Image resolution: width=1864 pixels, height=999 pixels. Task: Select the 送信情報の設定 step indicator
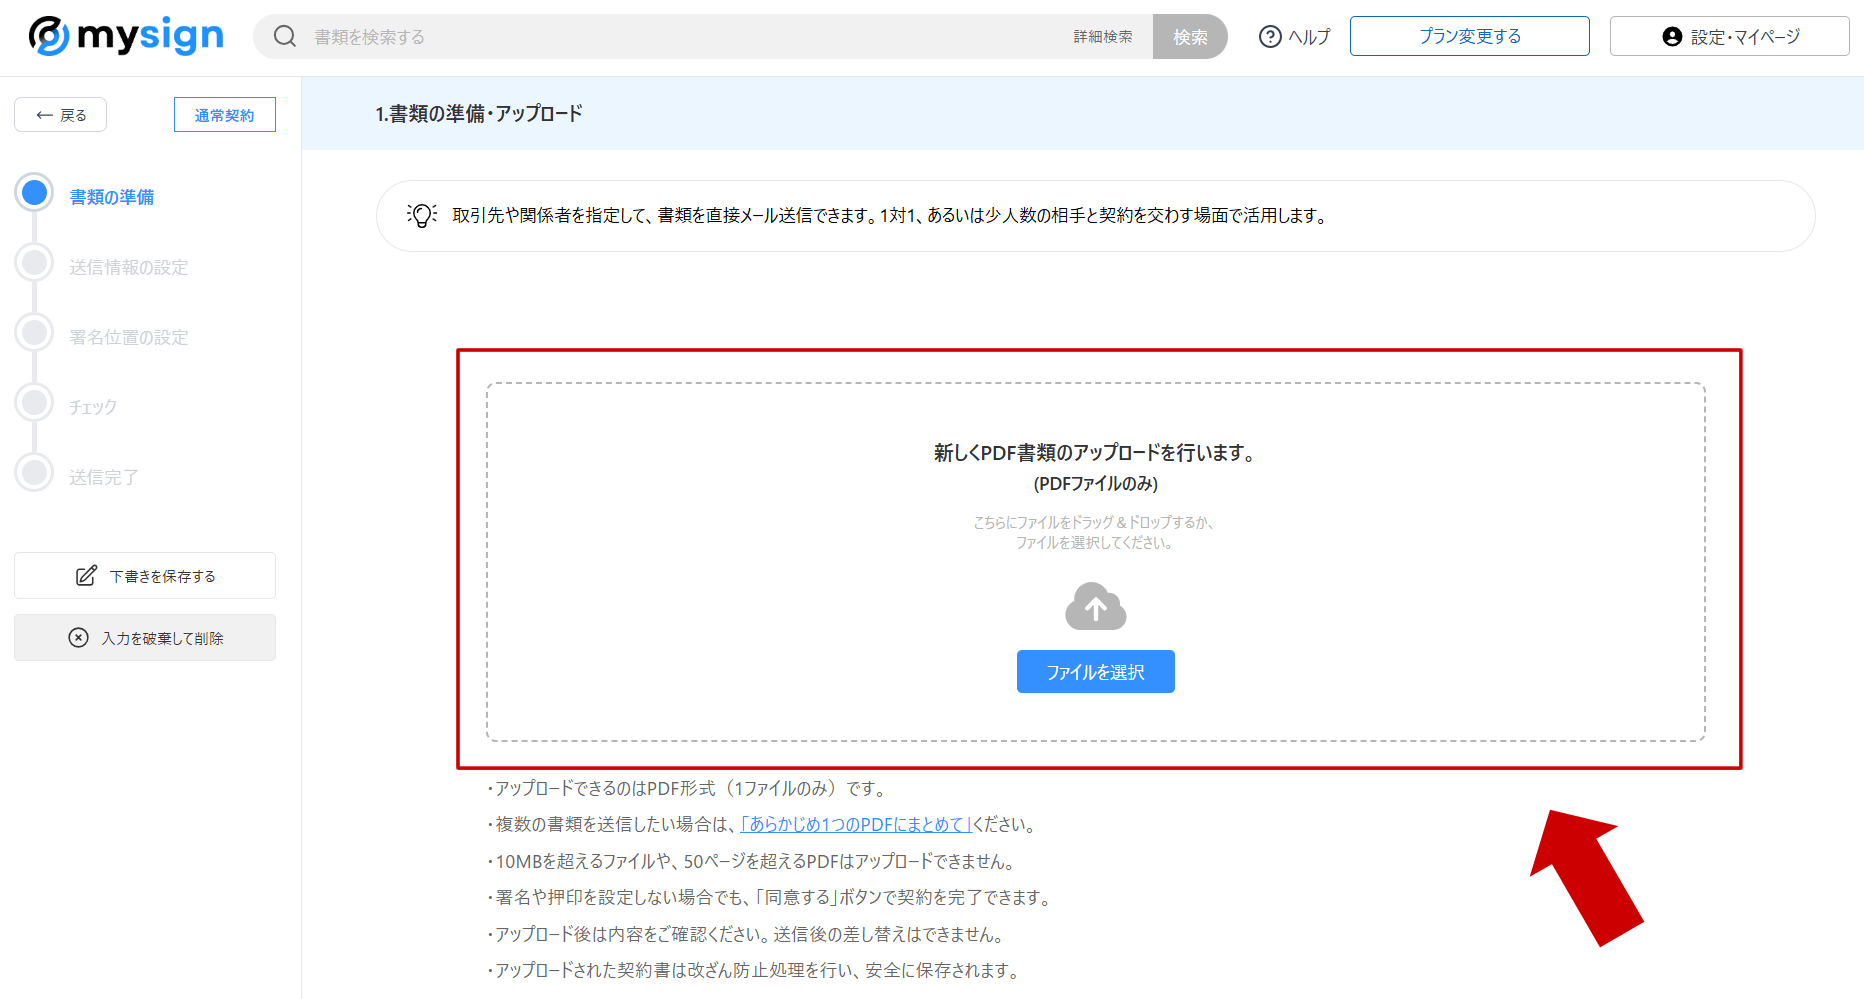[35, 262]
